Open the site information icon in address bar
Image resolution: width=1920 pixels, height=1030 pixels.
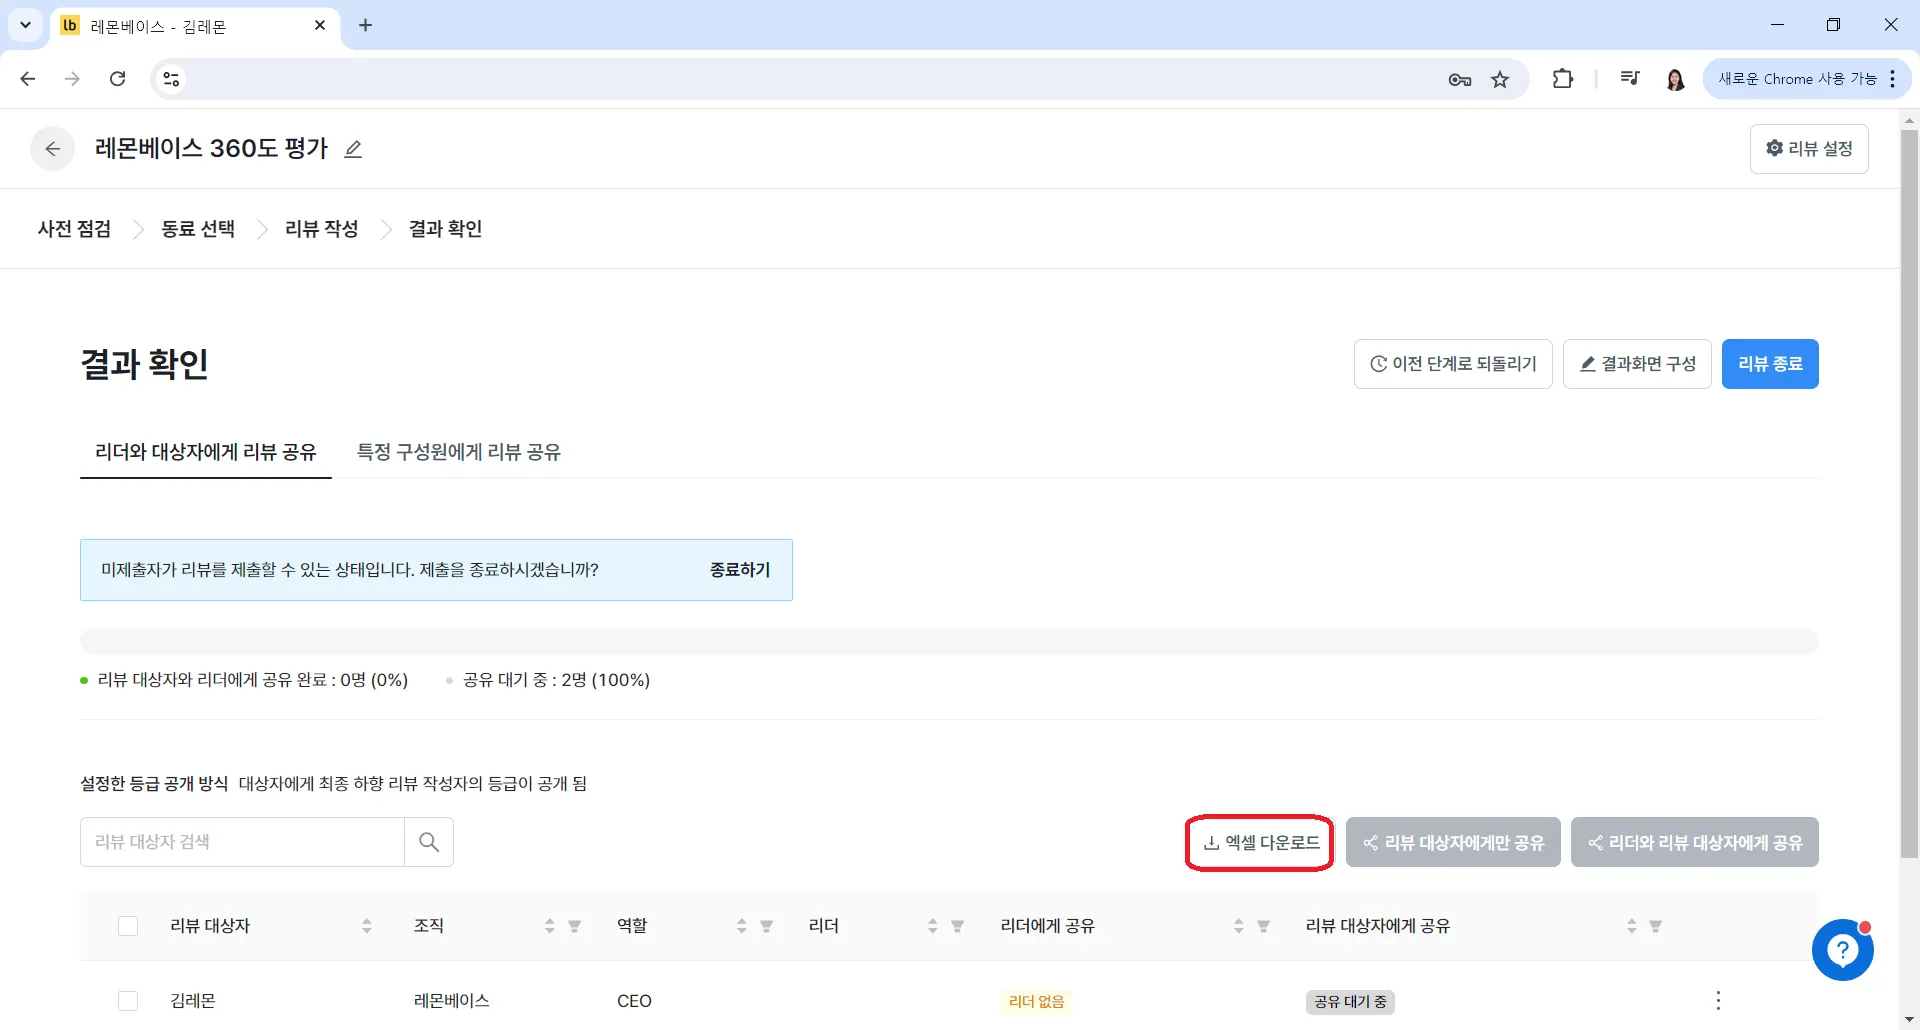171,79
